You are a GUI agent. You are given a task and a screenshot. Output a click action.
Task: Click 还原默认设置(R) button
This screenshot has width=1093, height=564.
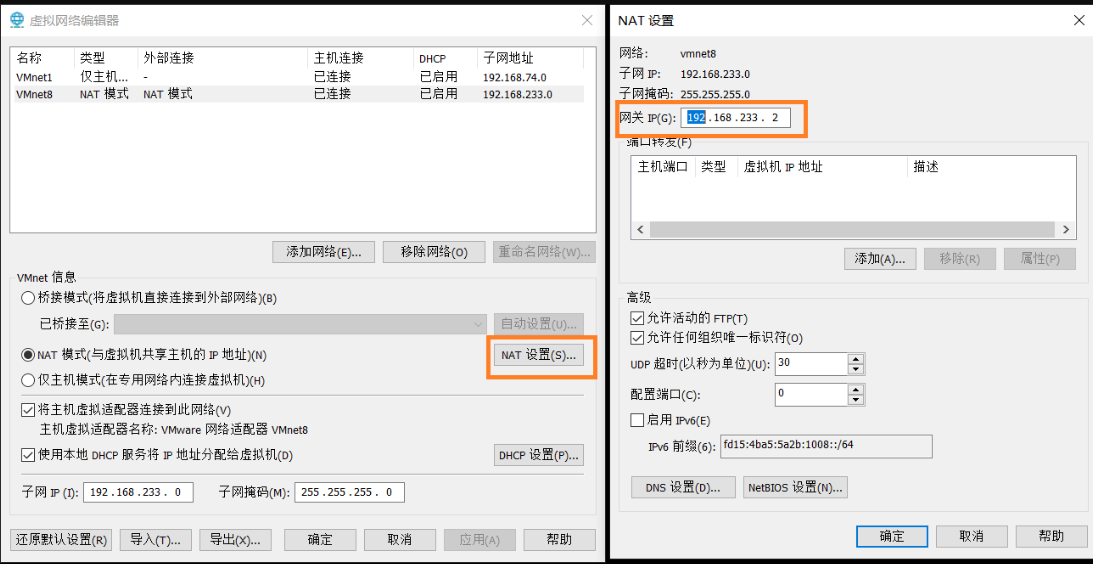click(x=61, y=540)
